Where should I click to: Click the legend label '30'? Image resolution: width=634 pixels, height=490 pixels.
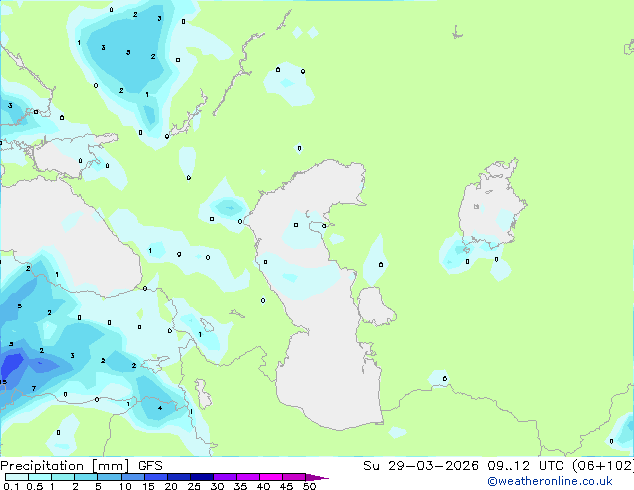(217, 486)
